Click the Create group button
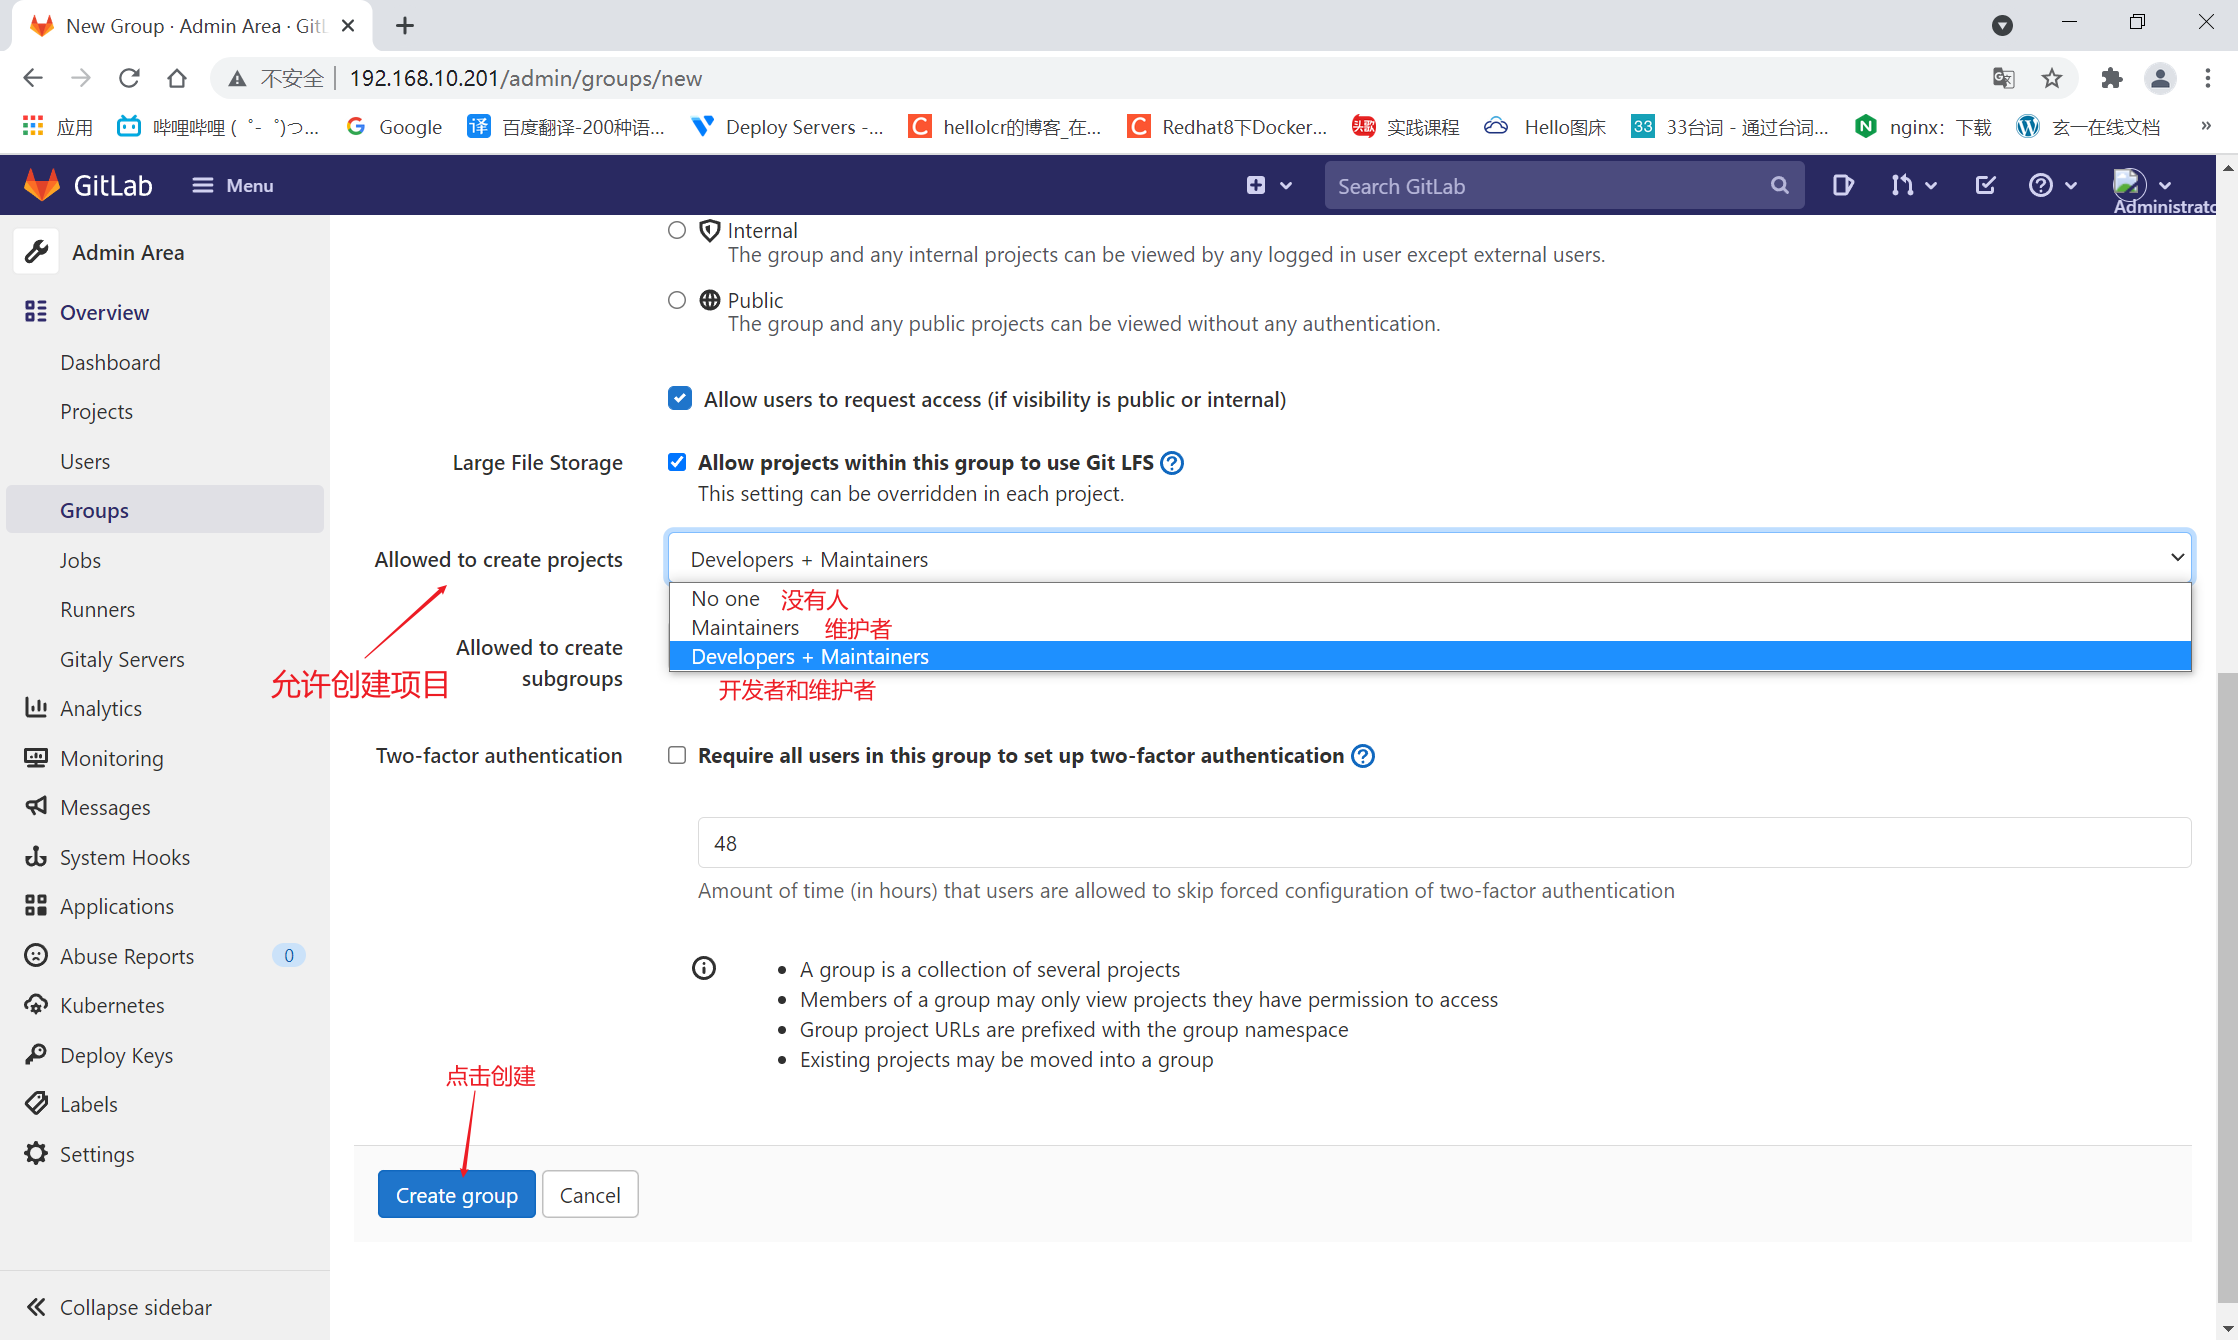The image size is (2238, 1340). click(456, 1194)
